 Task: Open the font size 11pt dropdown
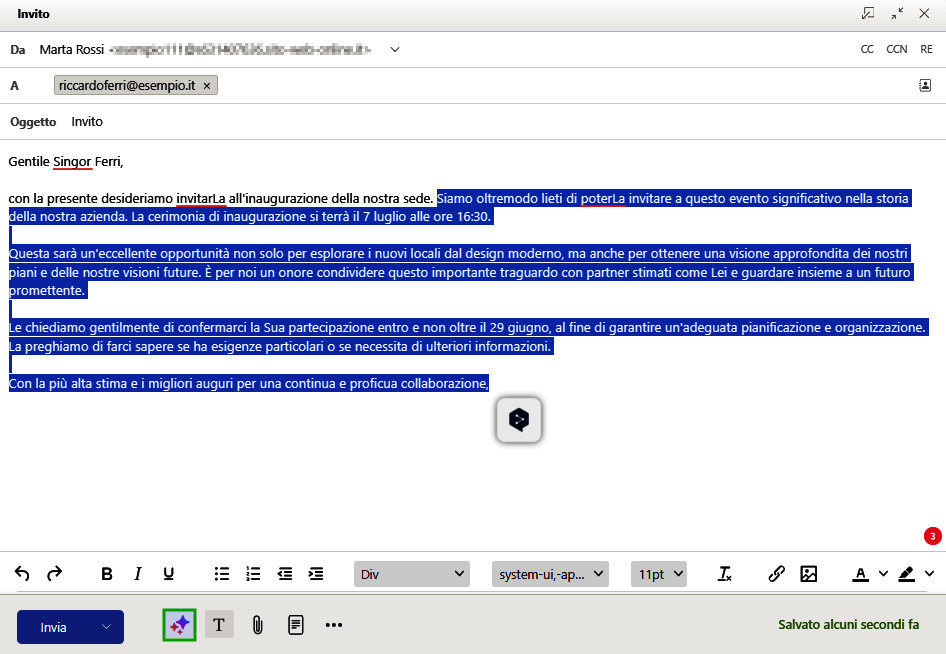tap(659, 574)
